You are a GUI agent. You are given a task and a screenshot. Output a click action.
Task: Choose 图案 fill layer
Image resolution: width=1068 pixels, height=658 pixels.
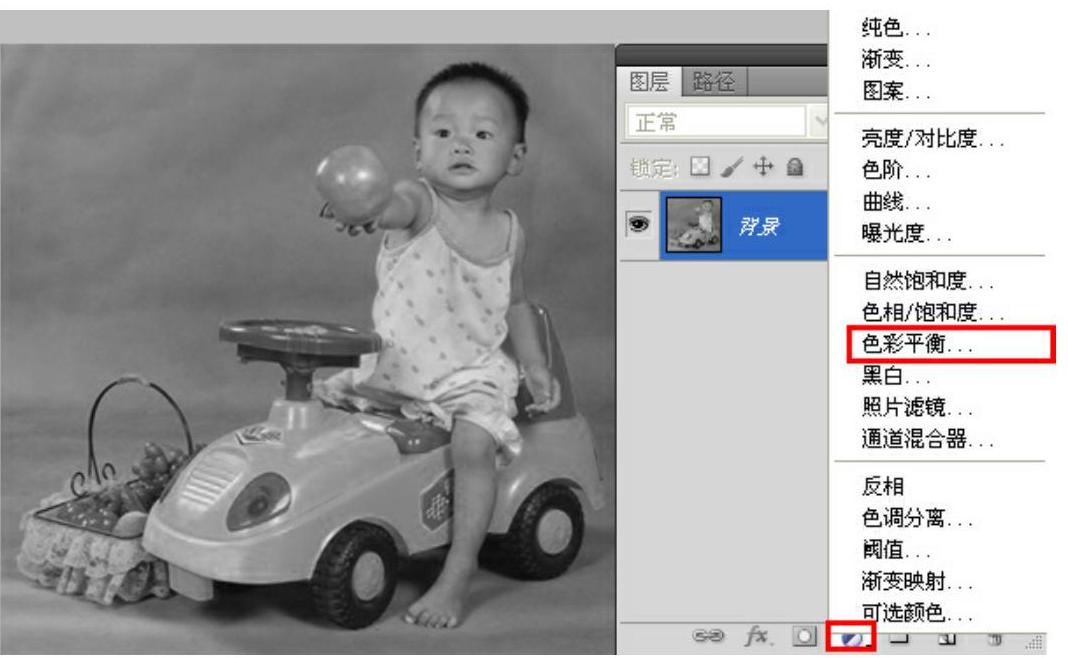[x=895, y=91]
